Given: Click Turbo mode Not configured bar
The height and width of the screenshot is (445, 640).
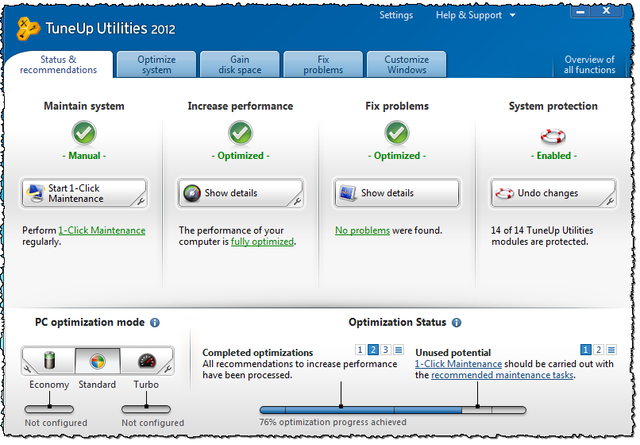Looking at the screenshot, I should pos(146,409).
